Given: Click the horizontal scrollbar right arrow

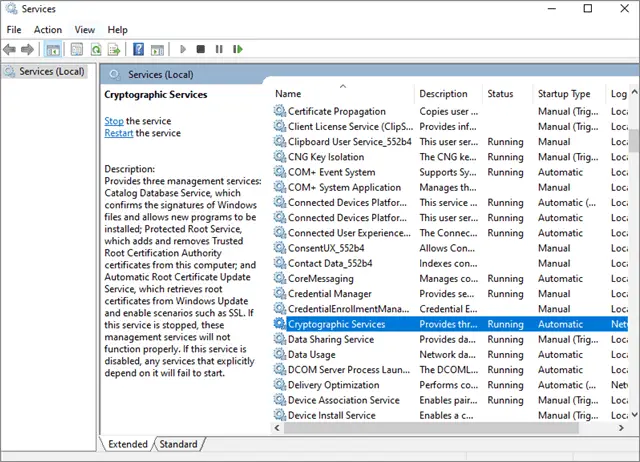Looking at the screenshot, I should (x=621, y=428).
